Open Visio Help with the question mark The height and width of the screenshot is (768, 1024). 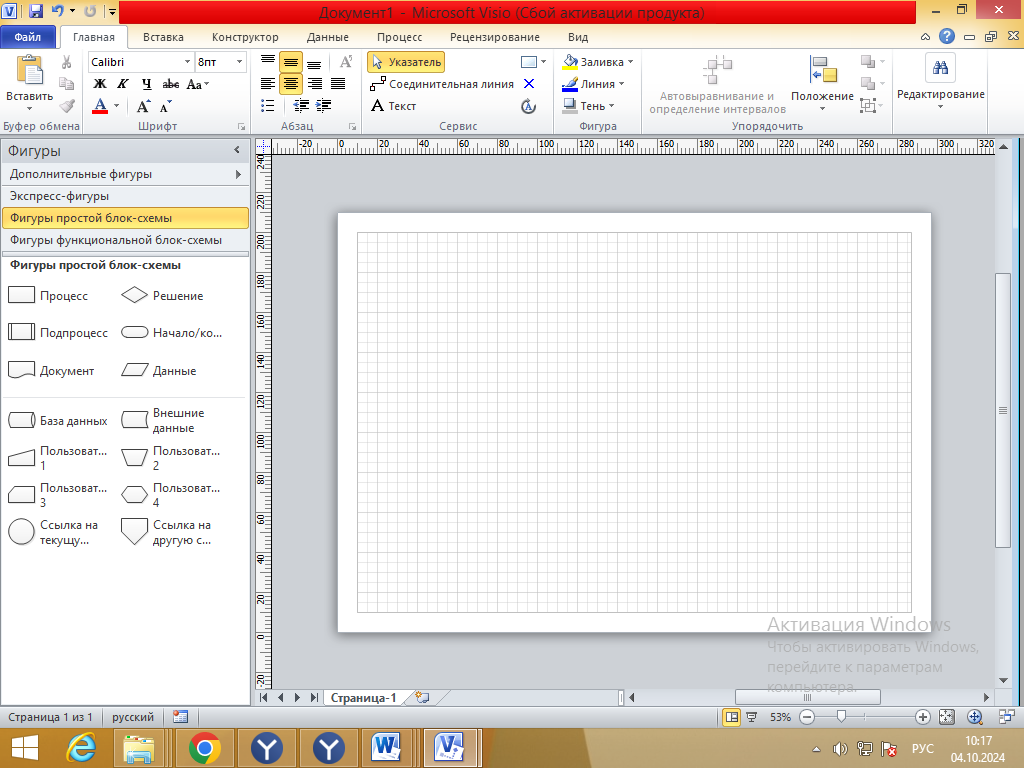947,37
